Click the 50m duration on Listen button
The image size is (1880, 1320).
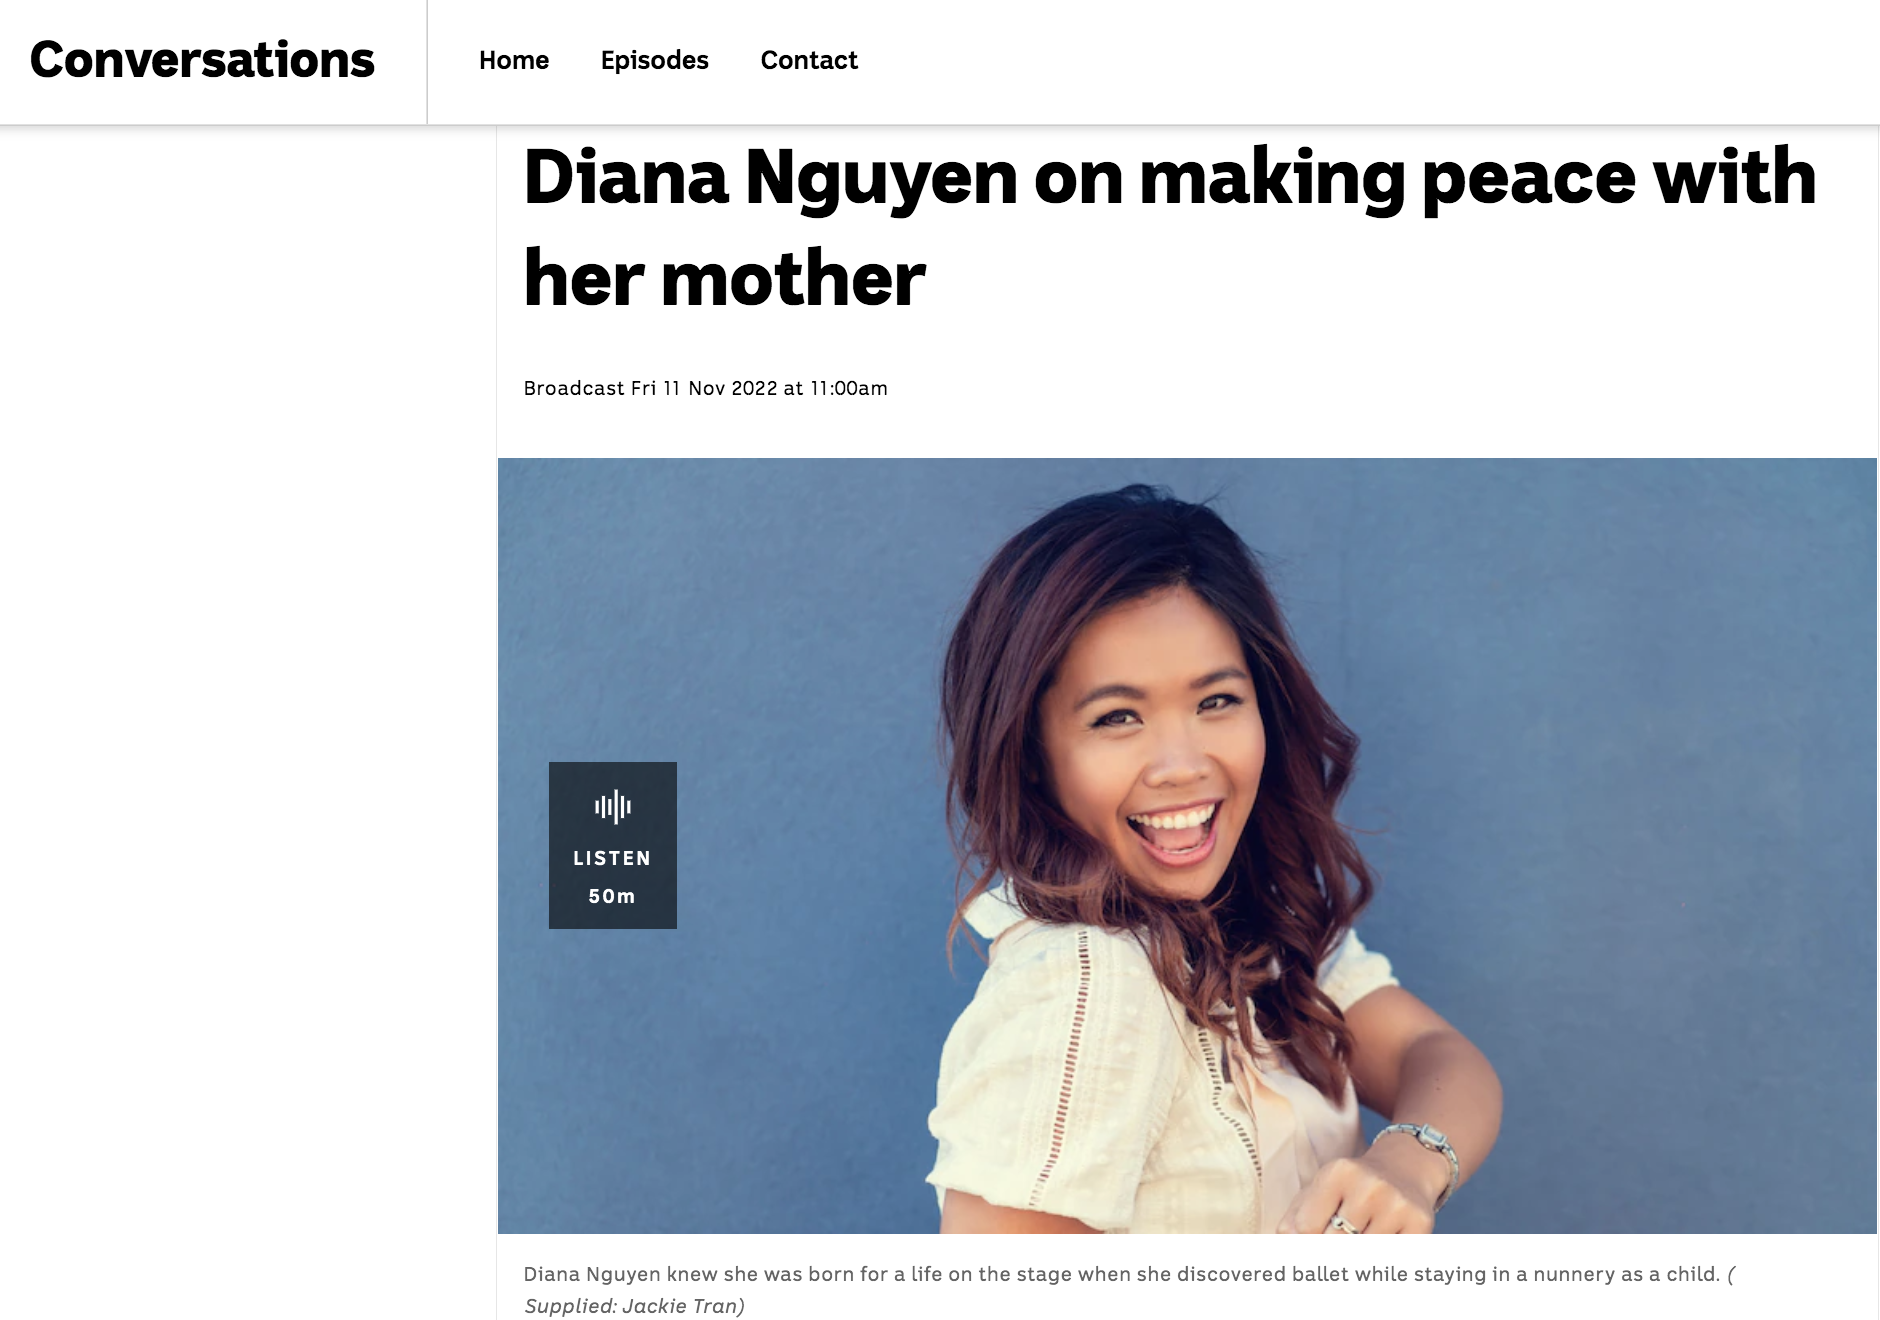coord(612,896)
